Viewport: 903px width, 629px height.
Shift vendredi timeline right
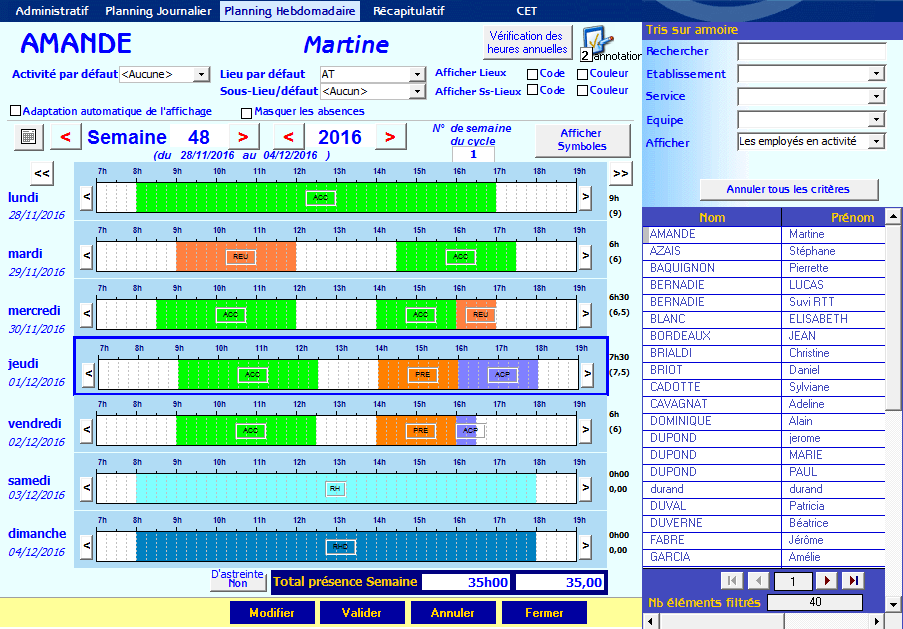coord(585,430)
